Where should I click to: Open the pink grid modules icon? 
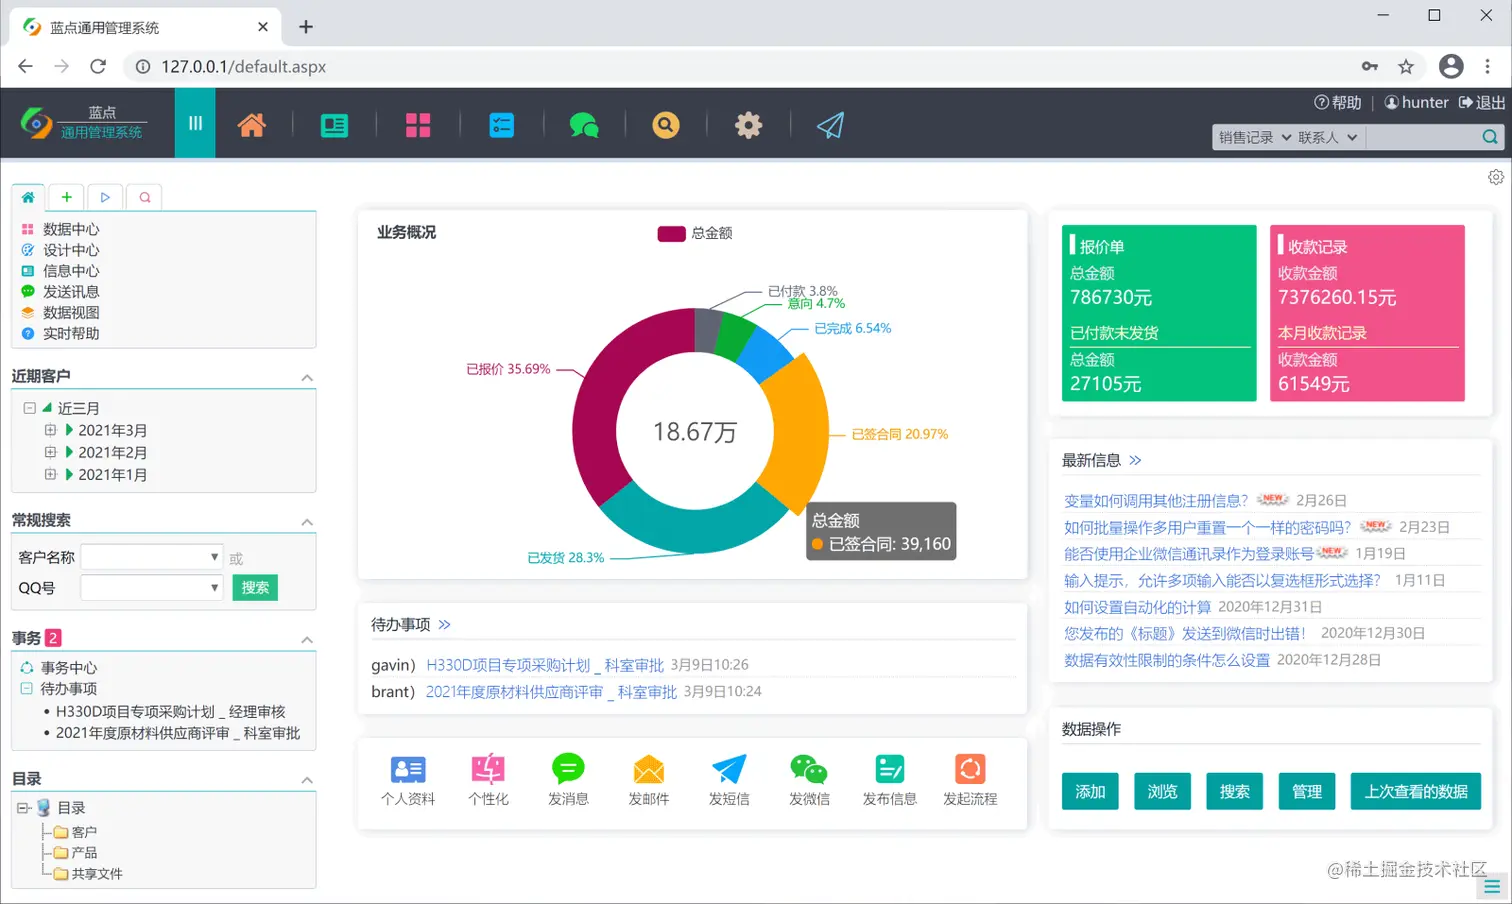click(418, 125)
